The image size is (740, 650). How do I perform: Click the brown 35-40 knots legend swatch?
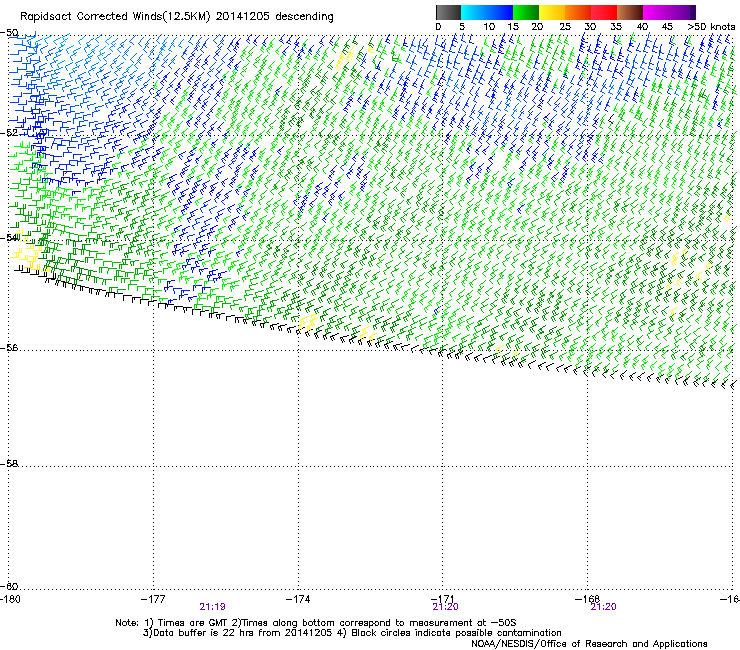630,12
